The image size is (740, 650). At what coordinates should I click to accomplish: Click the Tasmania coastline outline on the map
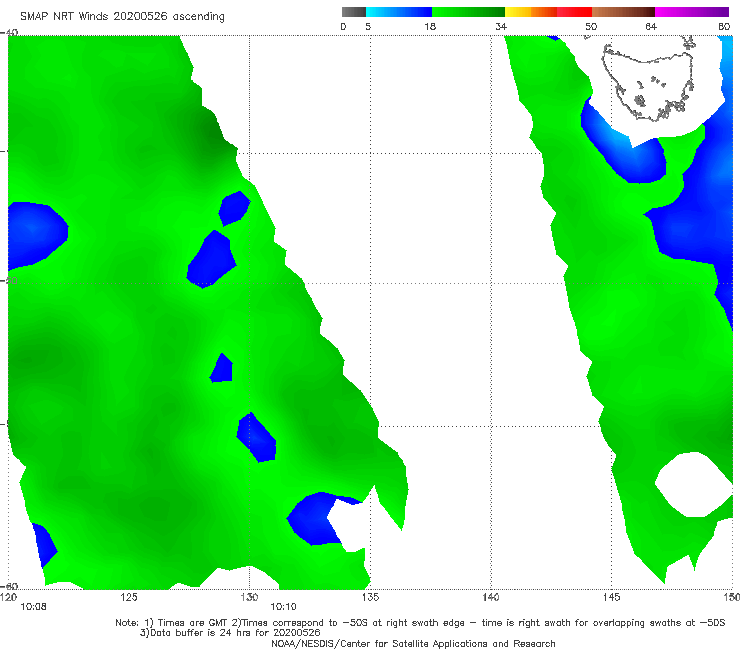648,81
